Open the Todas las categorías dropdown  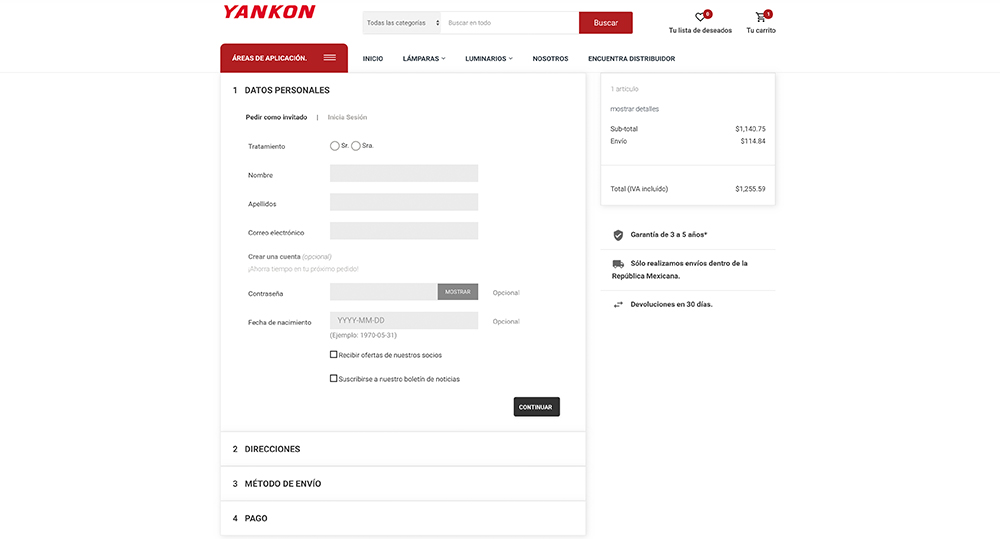click(x=402, y=23)
